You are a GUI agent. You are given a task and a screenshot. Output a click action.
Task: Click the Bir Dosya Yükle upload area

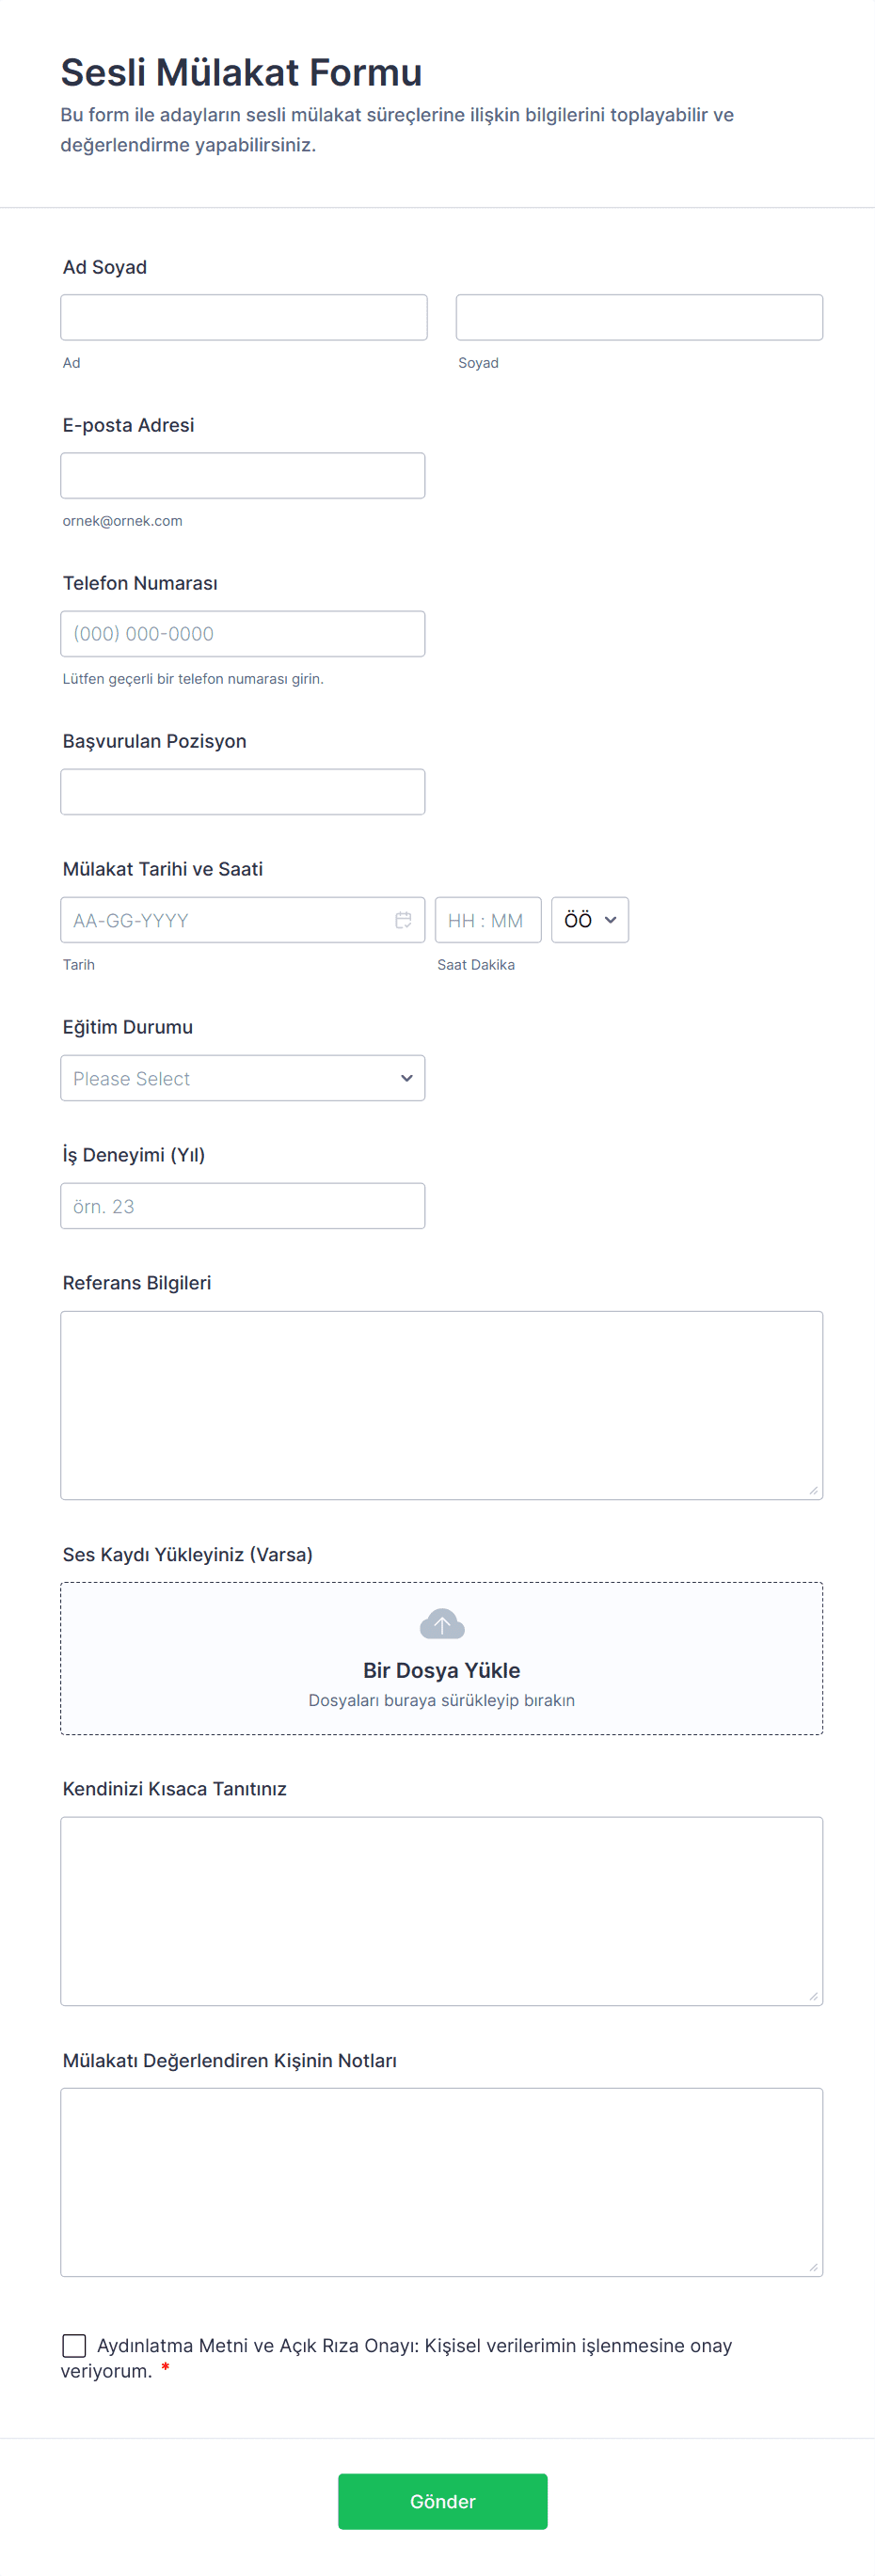441,1670
